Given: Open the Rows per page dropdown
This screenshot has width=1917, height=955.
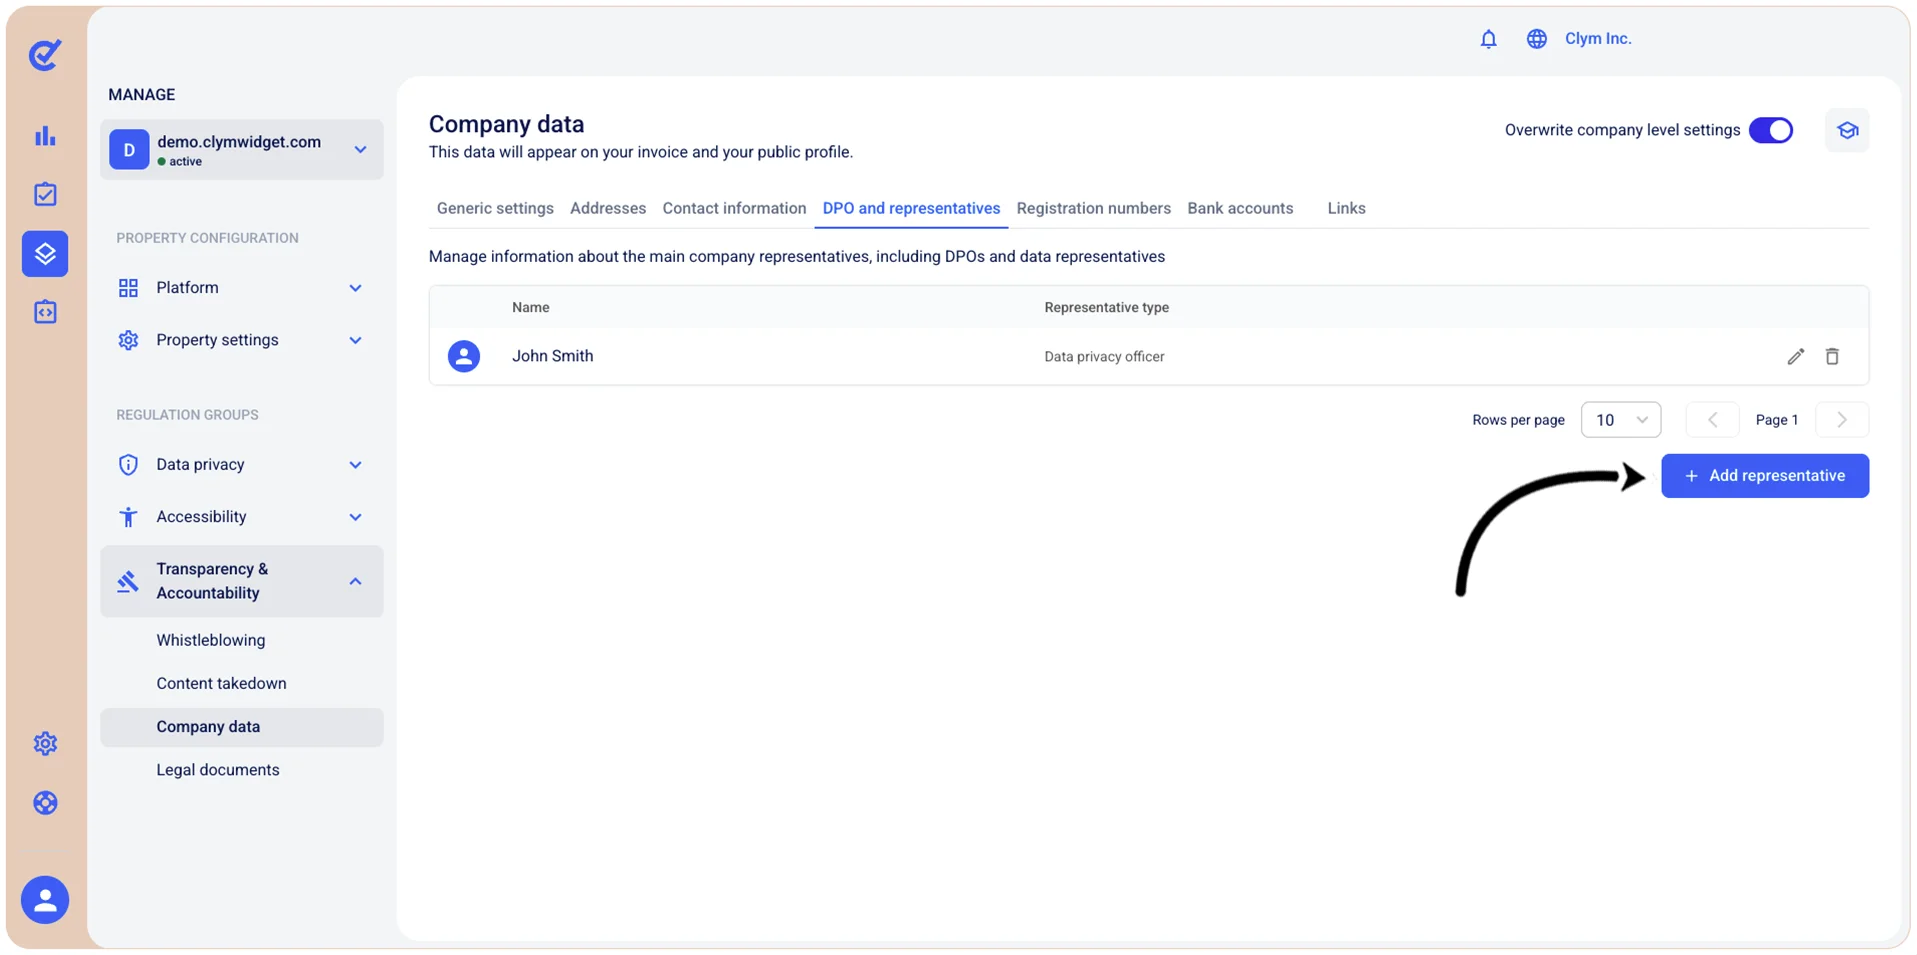Looking at the screenshot, I should 1620,420.
